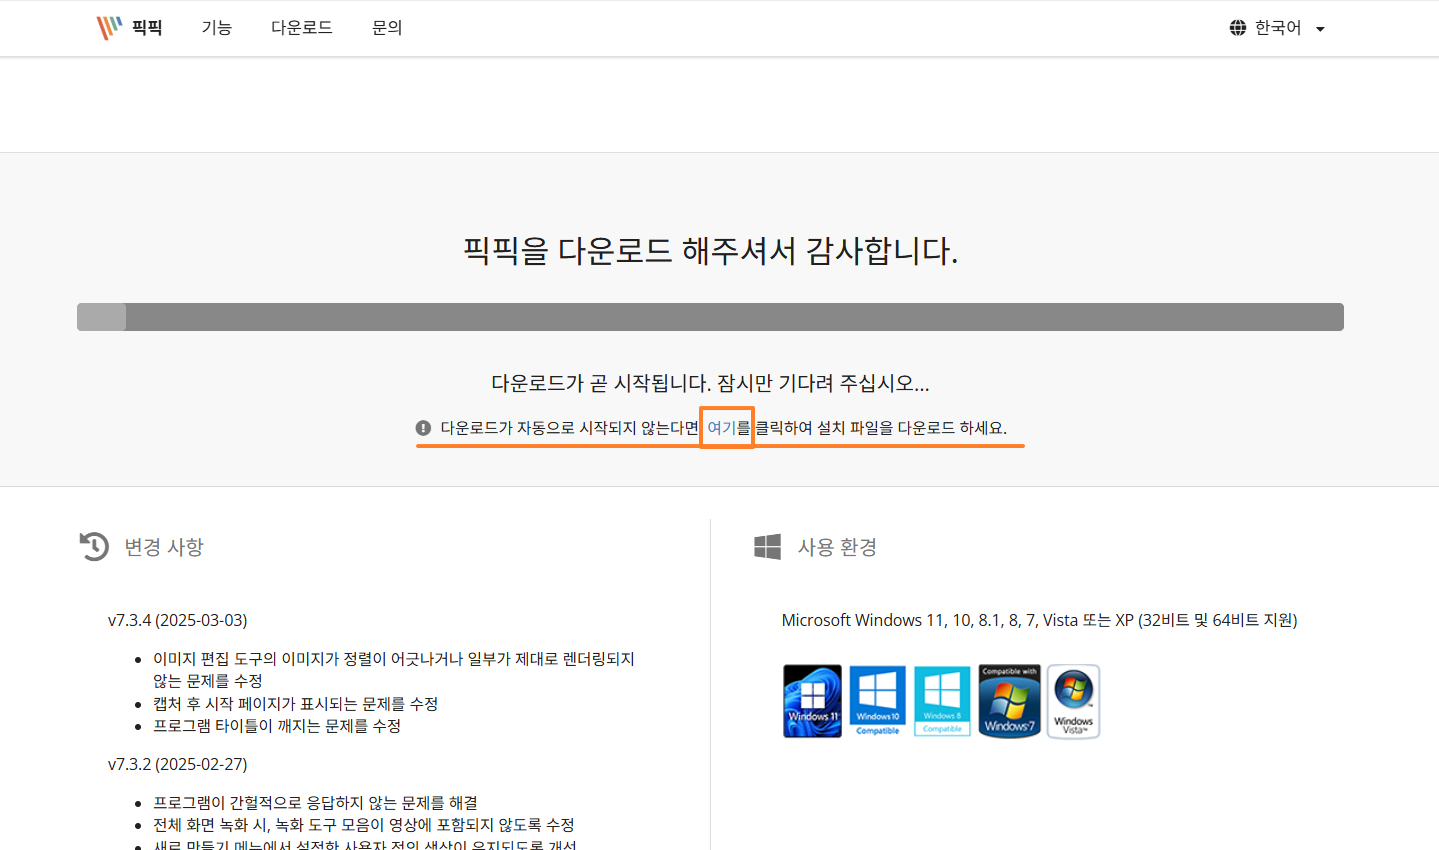Click 캡처 후 시작 페이지가 표시되는 문제를 수정 entry

tap(295, 704)
